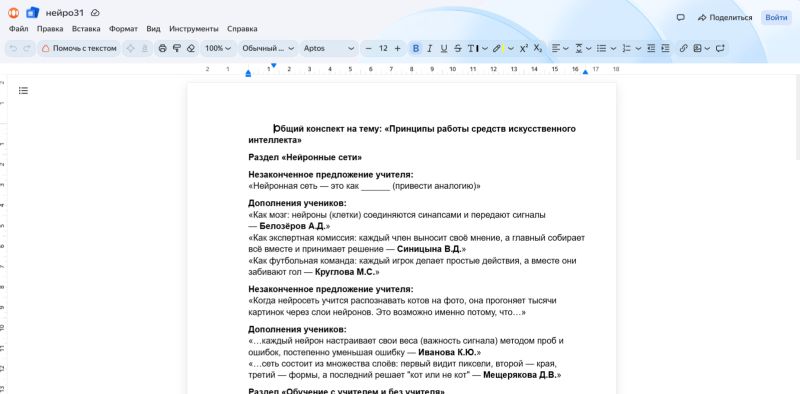Decrease font size with minus button

pyautogui.click(x=369, y=48)
